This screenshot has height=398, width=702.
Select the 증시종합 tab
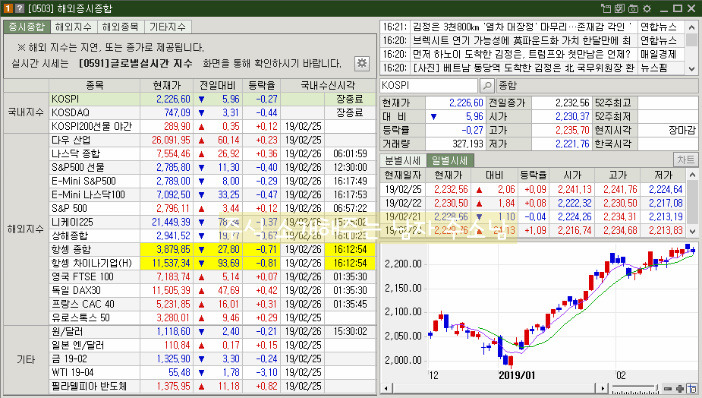click(27, 27)
